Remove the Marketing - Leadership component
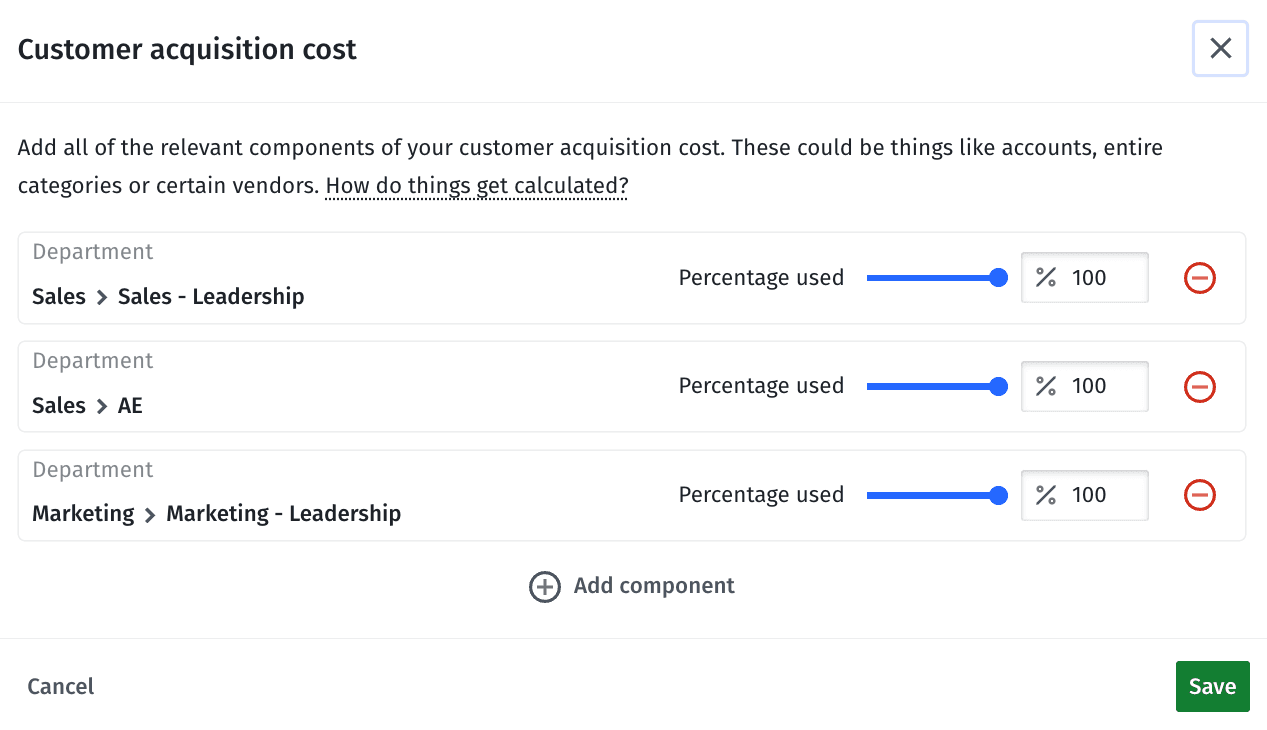The width and height of the screenshot is (1267, 730). [x=1199, y=495]
